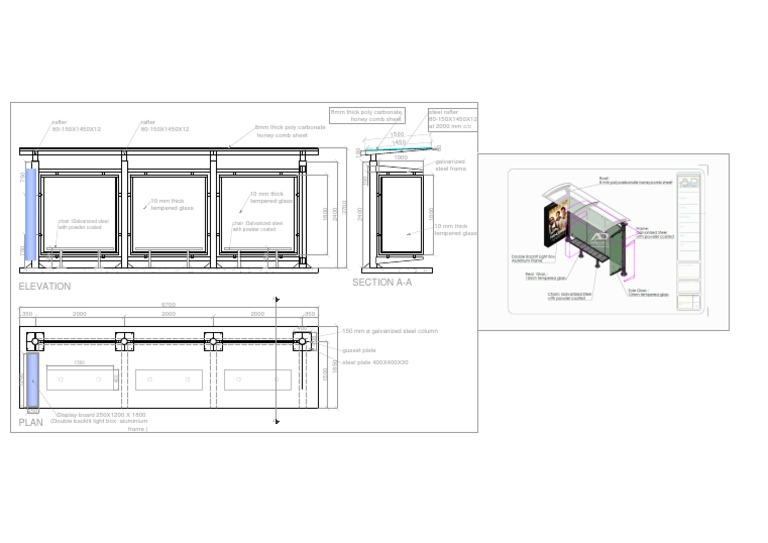Click the 1500 dimension above the section roof
The height and width of the screenshot is (543, 768).
(397, 134)
